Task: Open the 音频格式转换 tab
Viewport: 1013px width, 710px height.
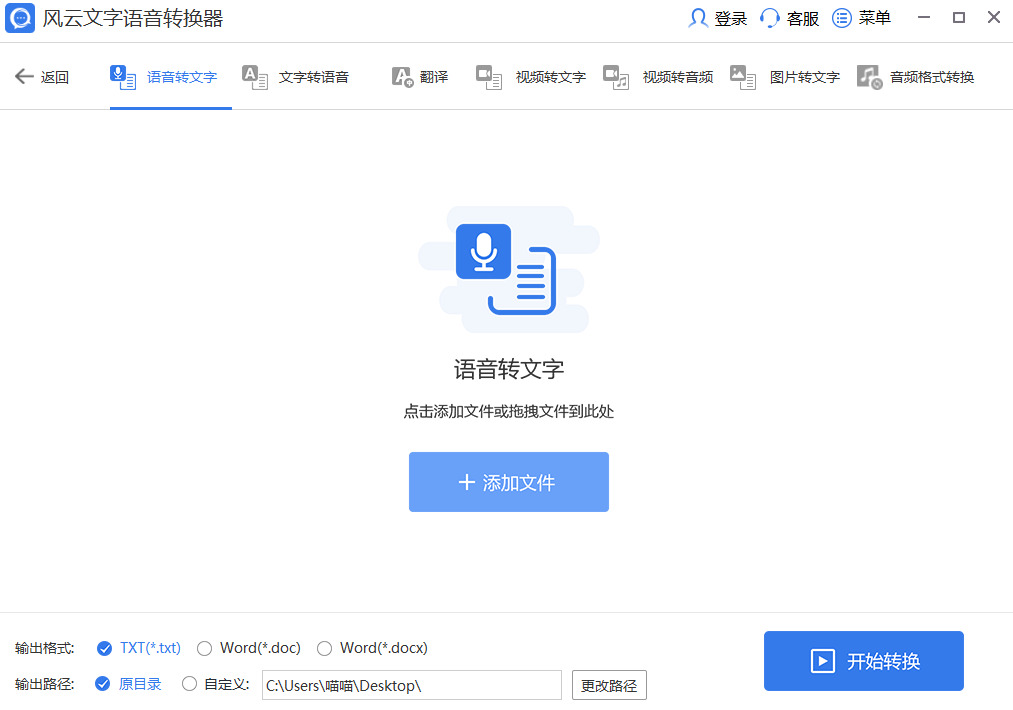Action: [918, 76]
